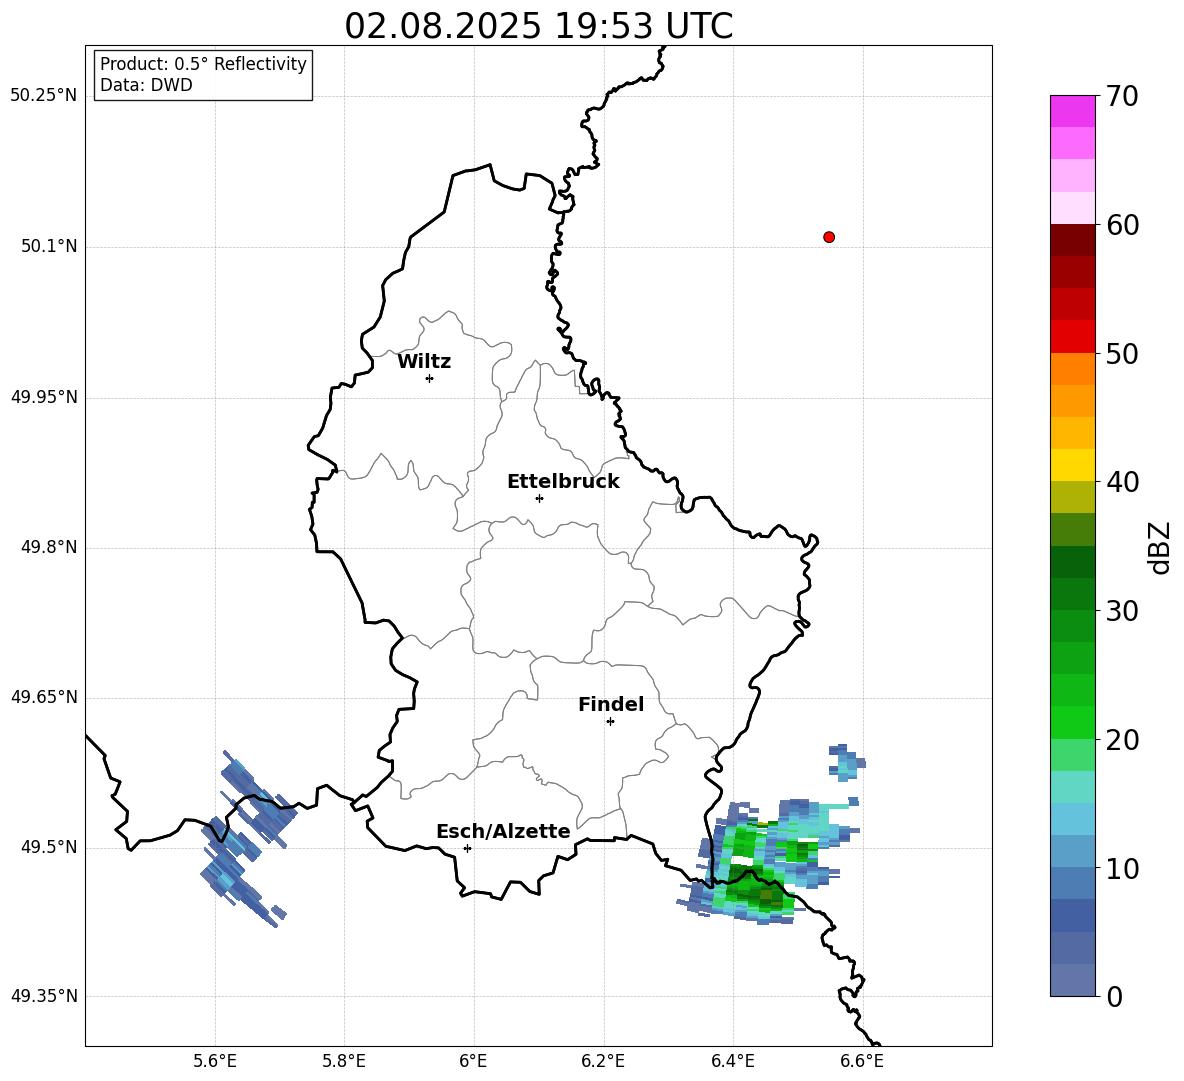Click the Ettelbruck location cross marker

(x=539, y=498)
